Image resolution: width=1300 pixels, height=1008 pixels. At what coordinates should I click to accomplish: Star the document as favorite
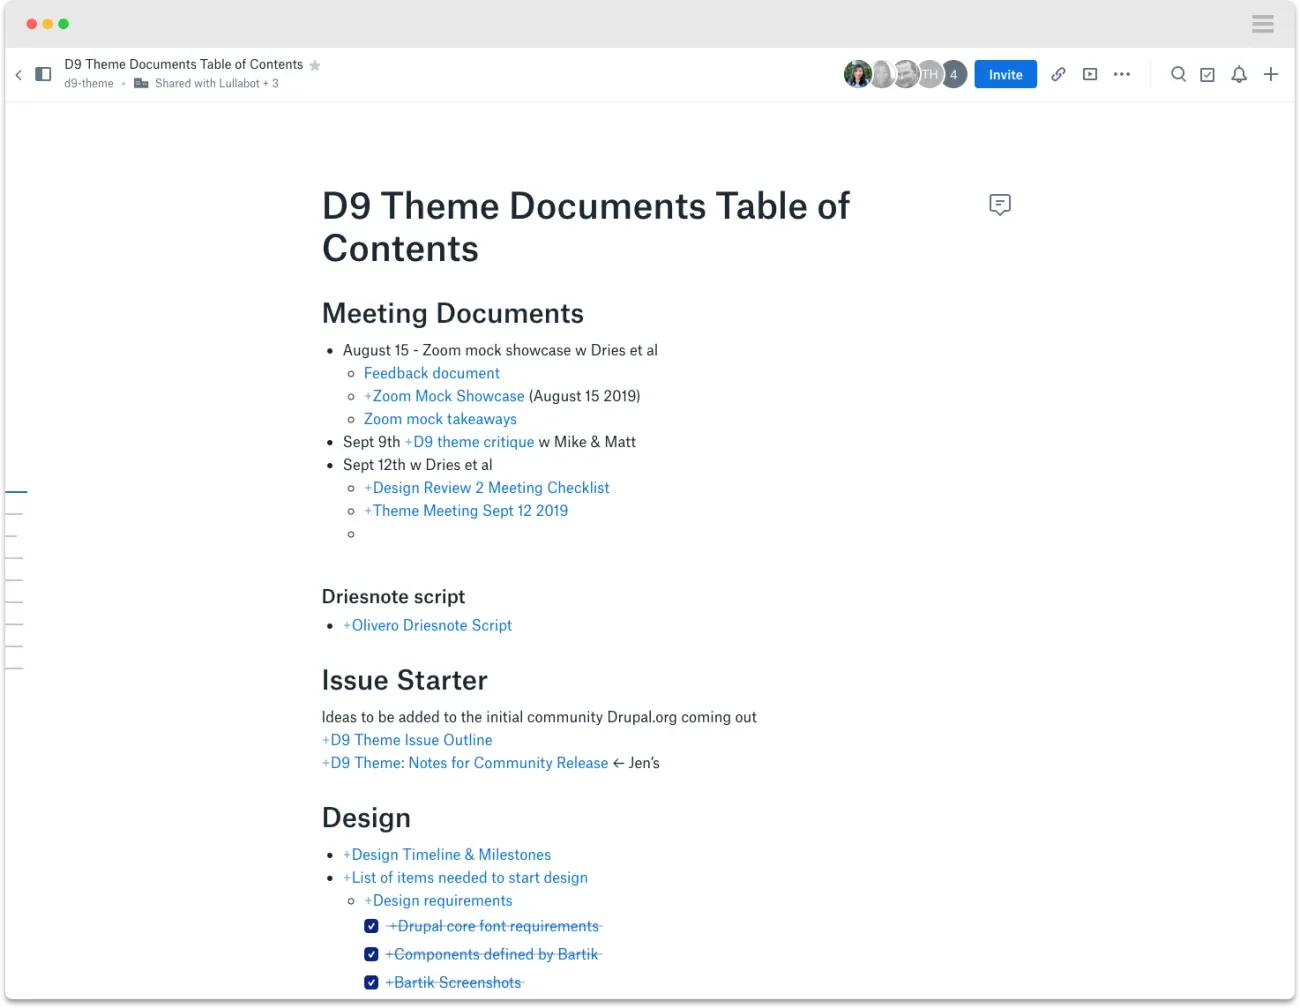click(x=315, y=64)
